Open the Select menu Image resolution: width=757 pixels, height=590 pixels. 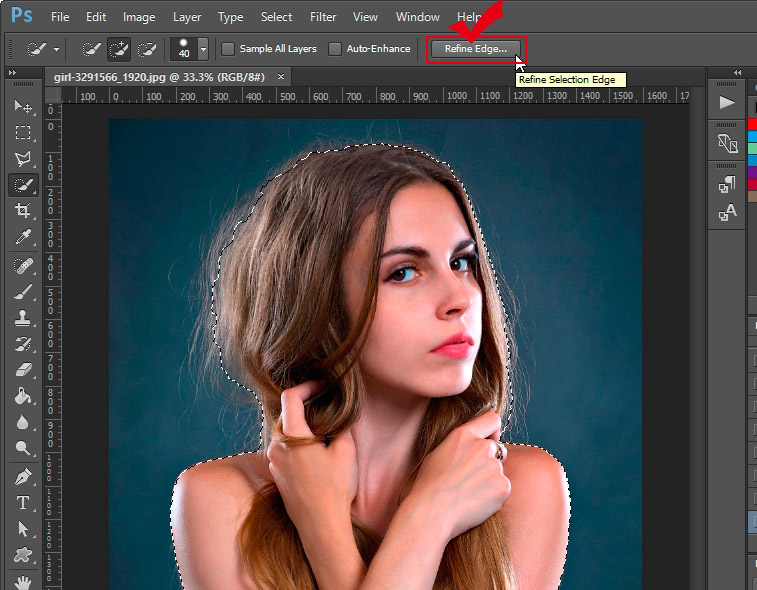(276, 17)
